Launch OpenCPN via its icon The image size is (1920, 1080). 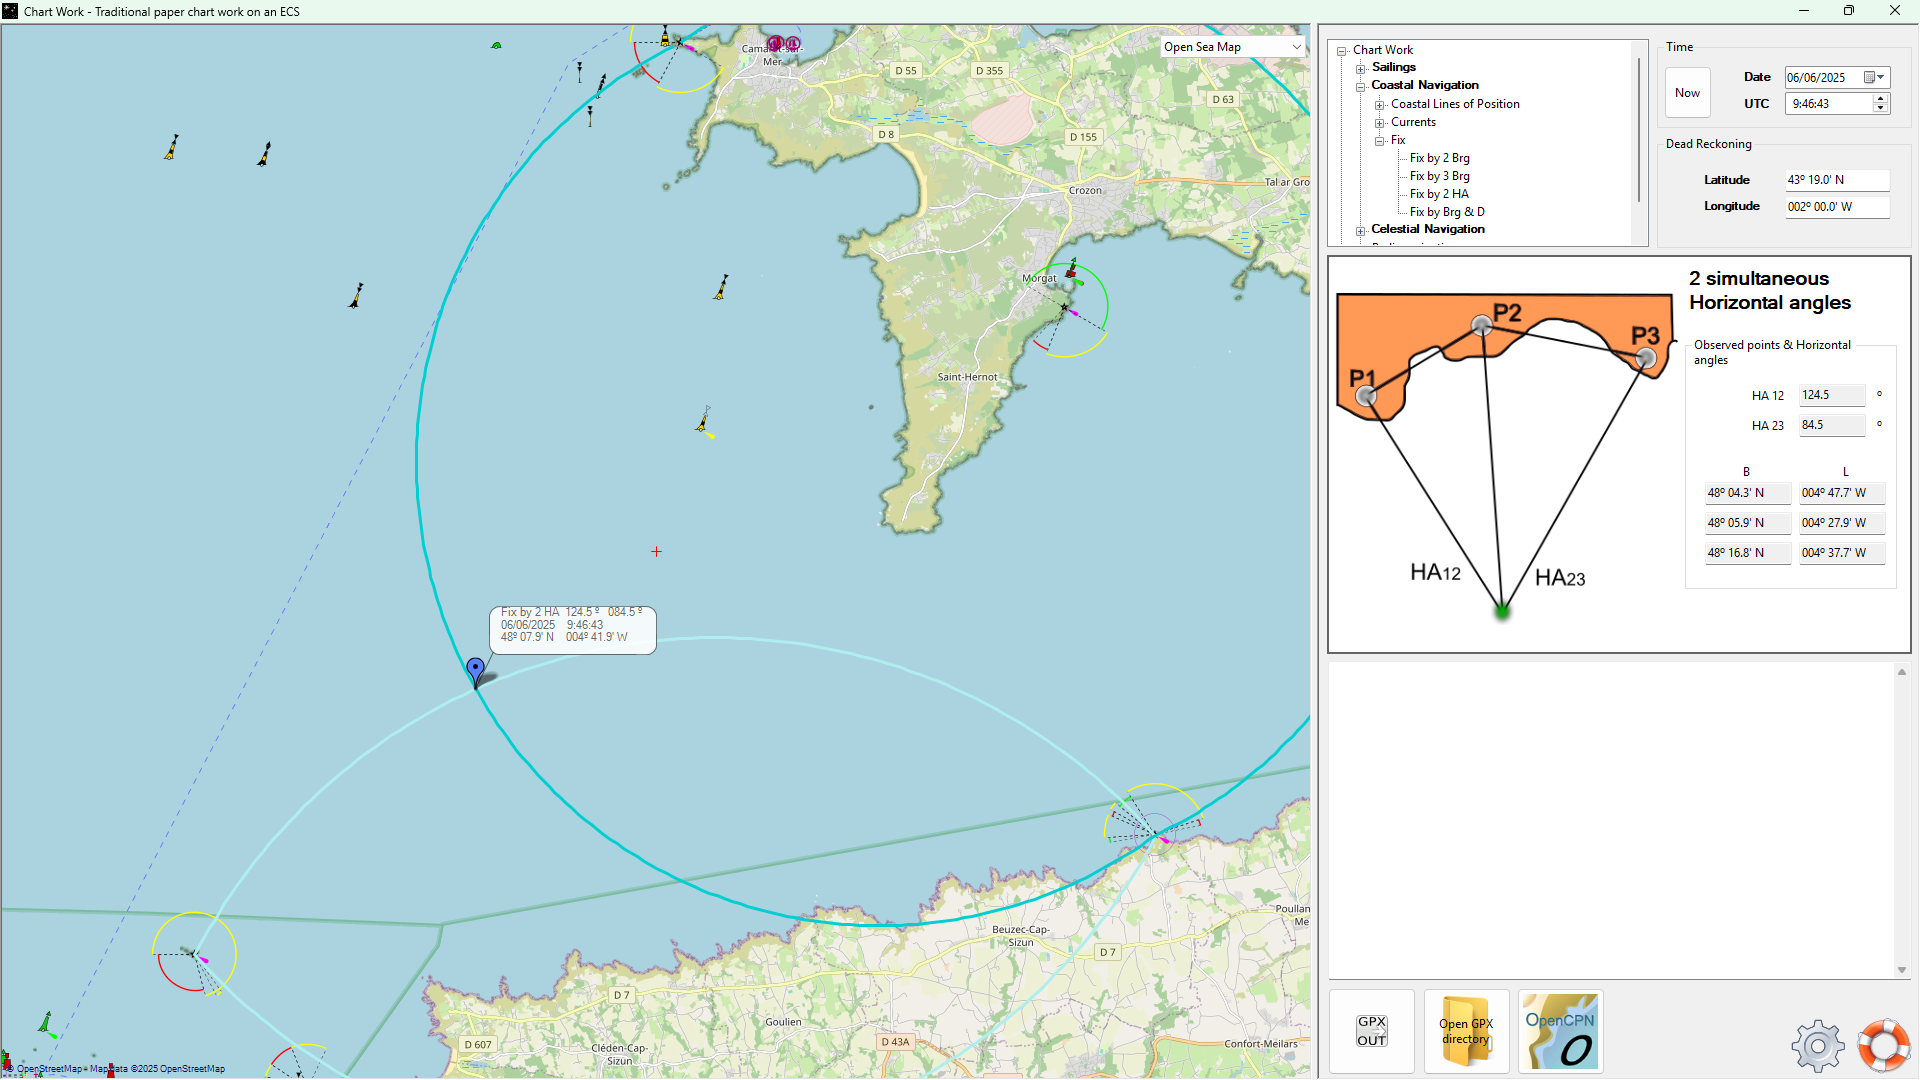[x=1560, y=1031]
